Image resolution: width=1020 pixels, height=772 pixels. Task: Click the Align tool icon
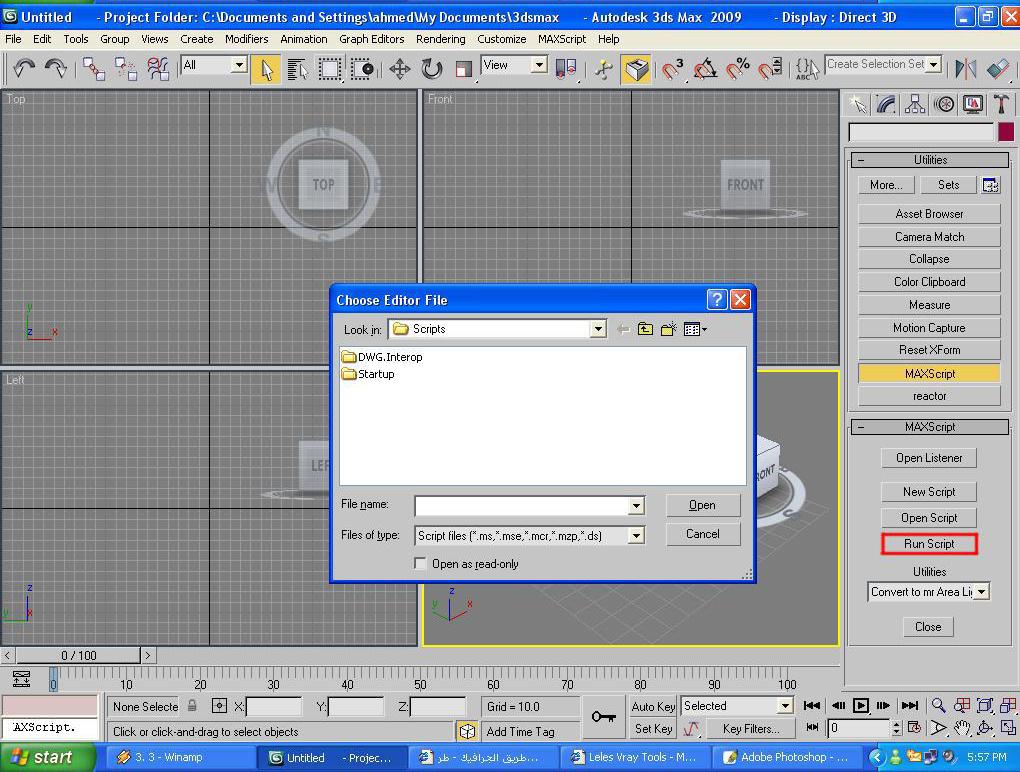click(x=997, y=69)
